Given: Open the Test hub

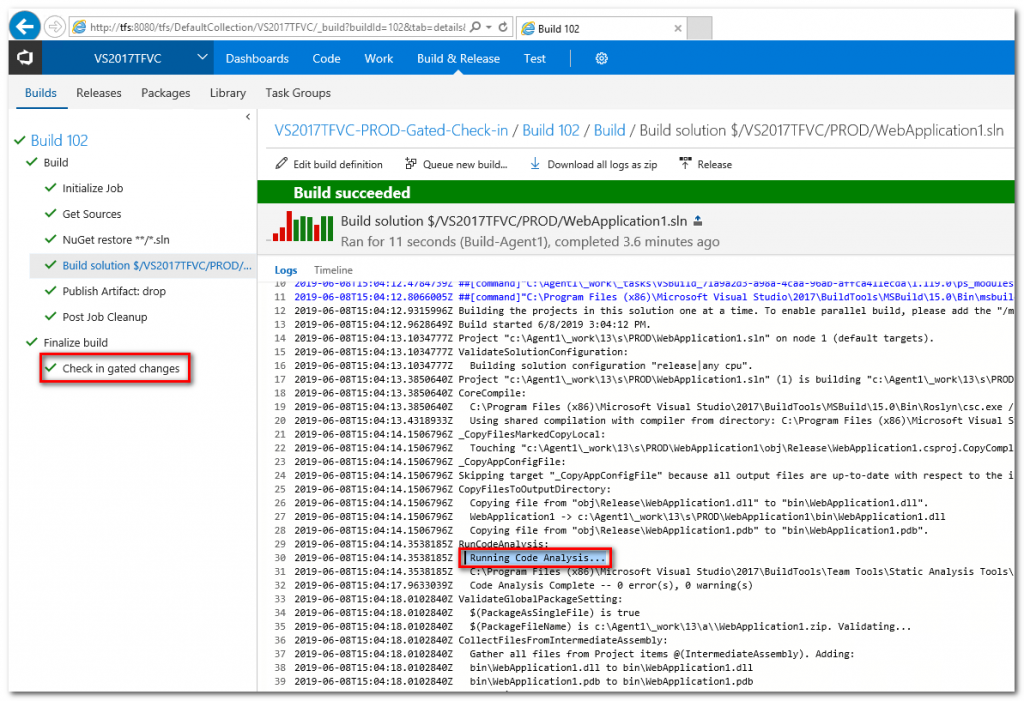Looking at the screenshot, I should 534,58.
